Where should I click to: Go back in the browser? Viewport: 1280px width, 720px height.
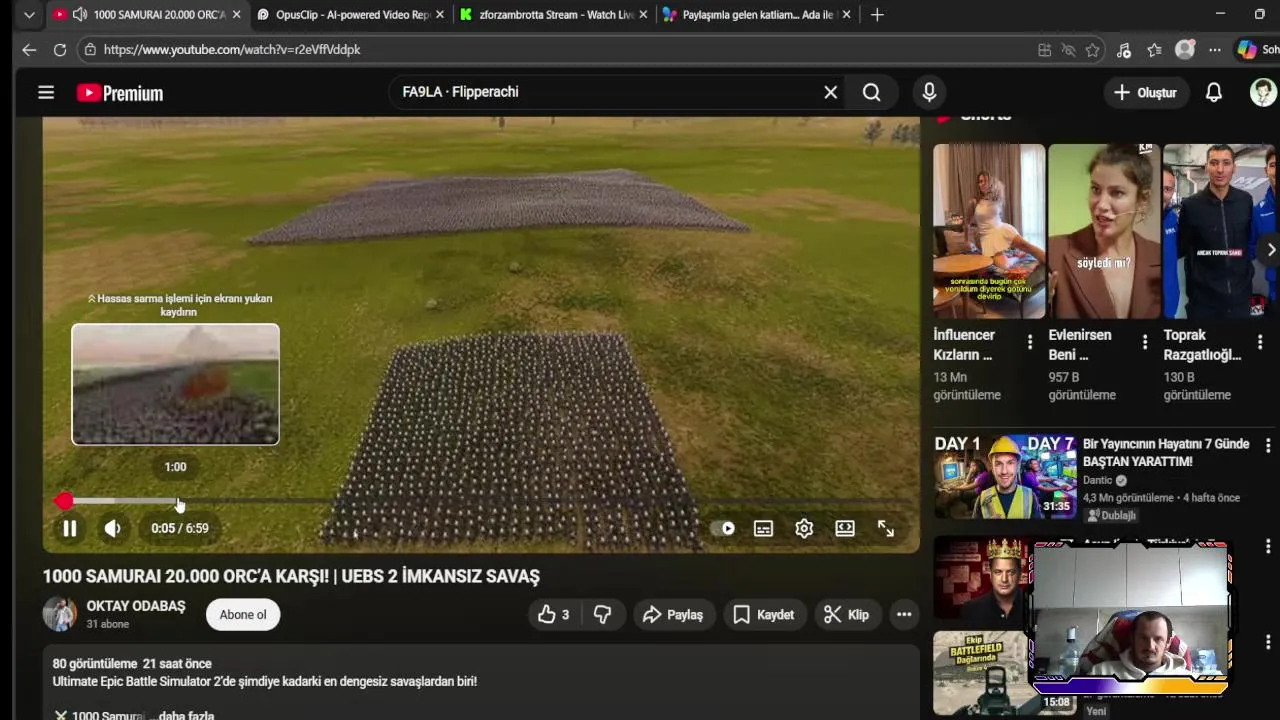pyautogui.click(x=29, y=50)
